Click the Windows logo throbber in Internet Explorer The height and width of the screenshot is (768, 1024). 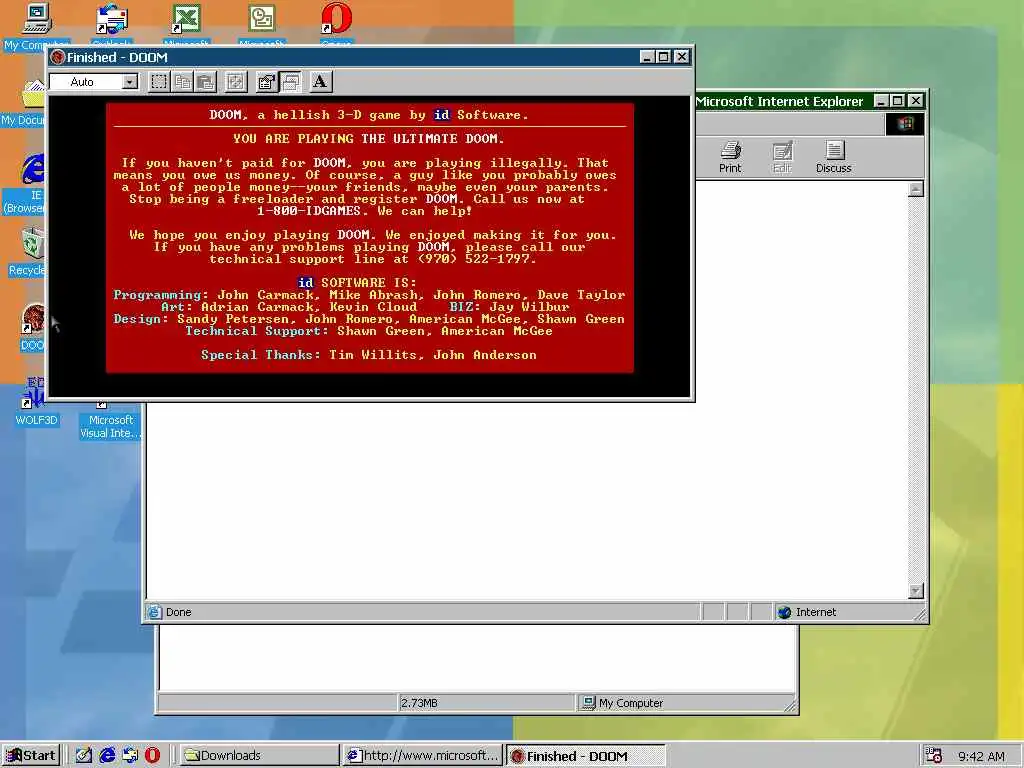point(904,124)
